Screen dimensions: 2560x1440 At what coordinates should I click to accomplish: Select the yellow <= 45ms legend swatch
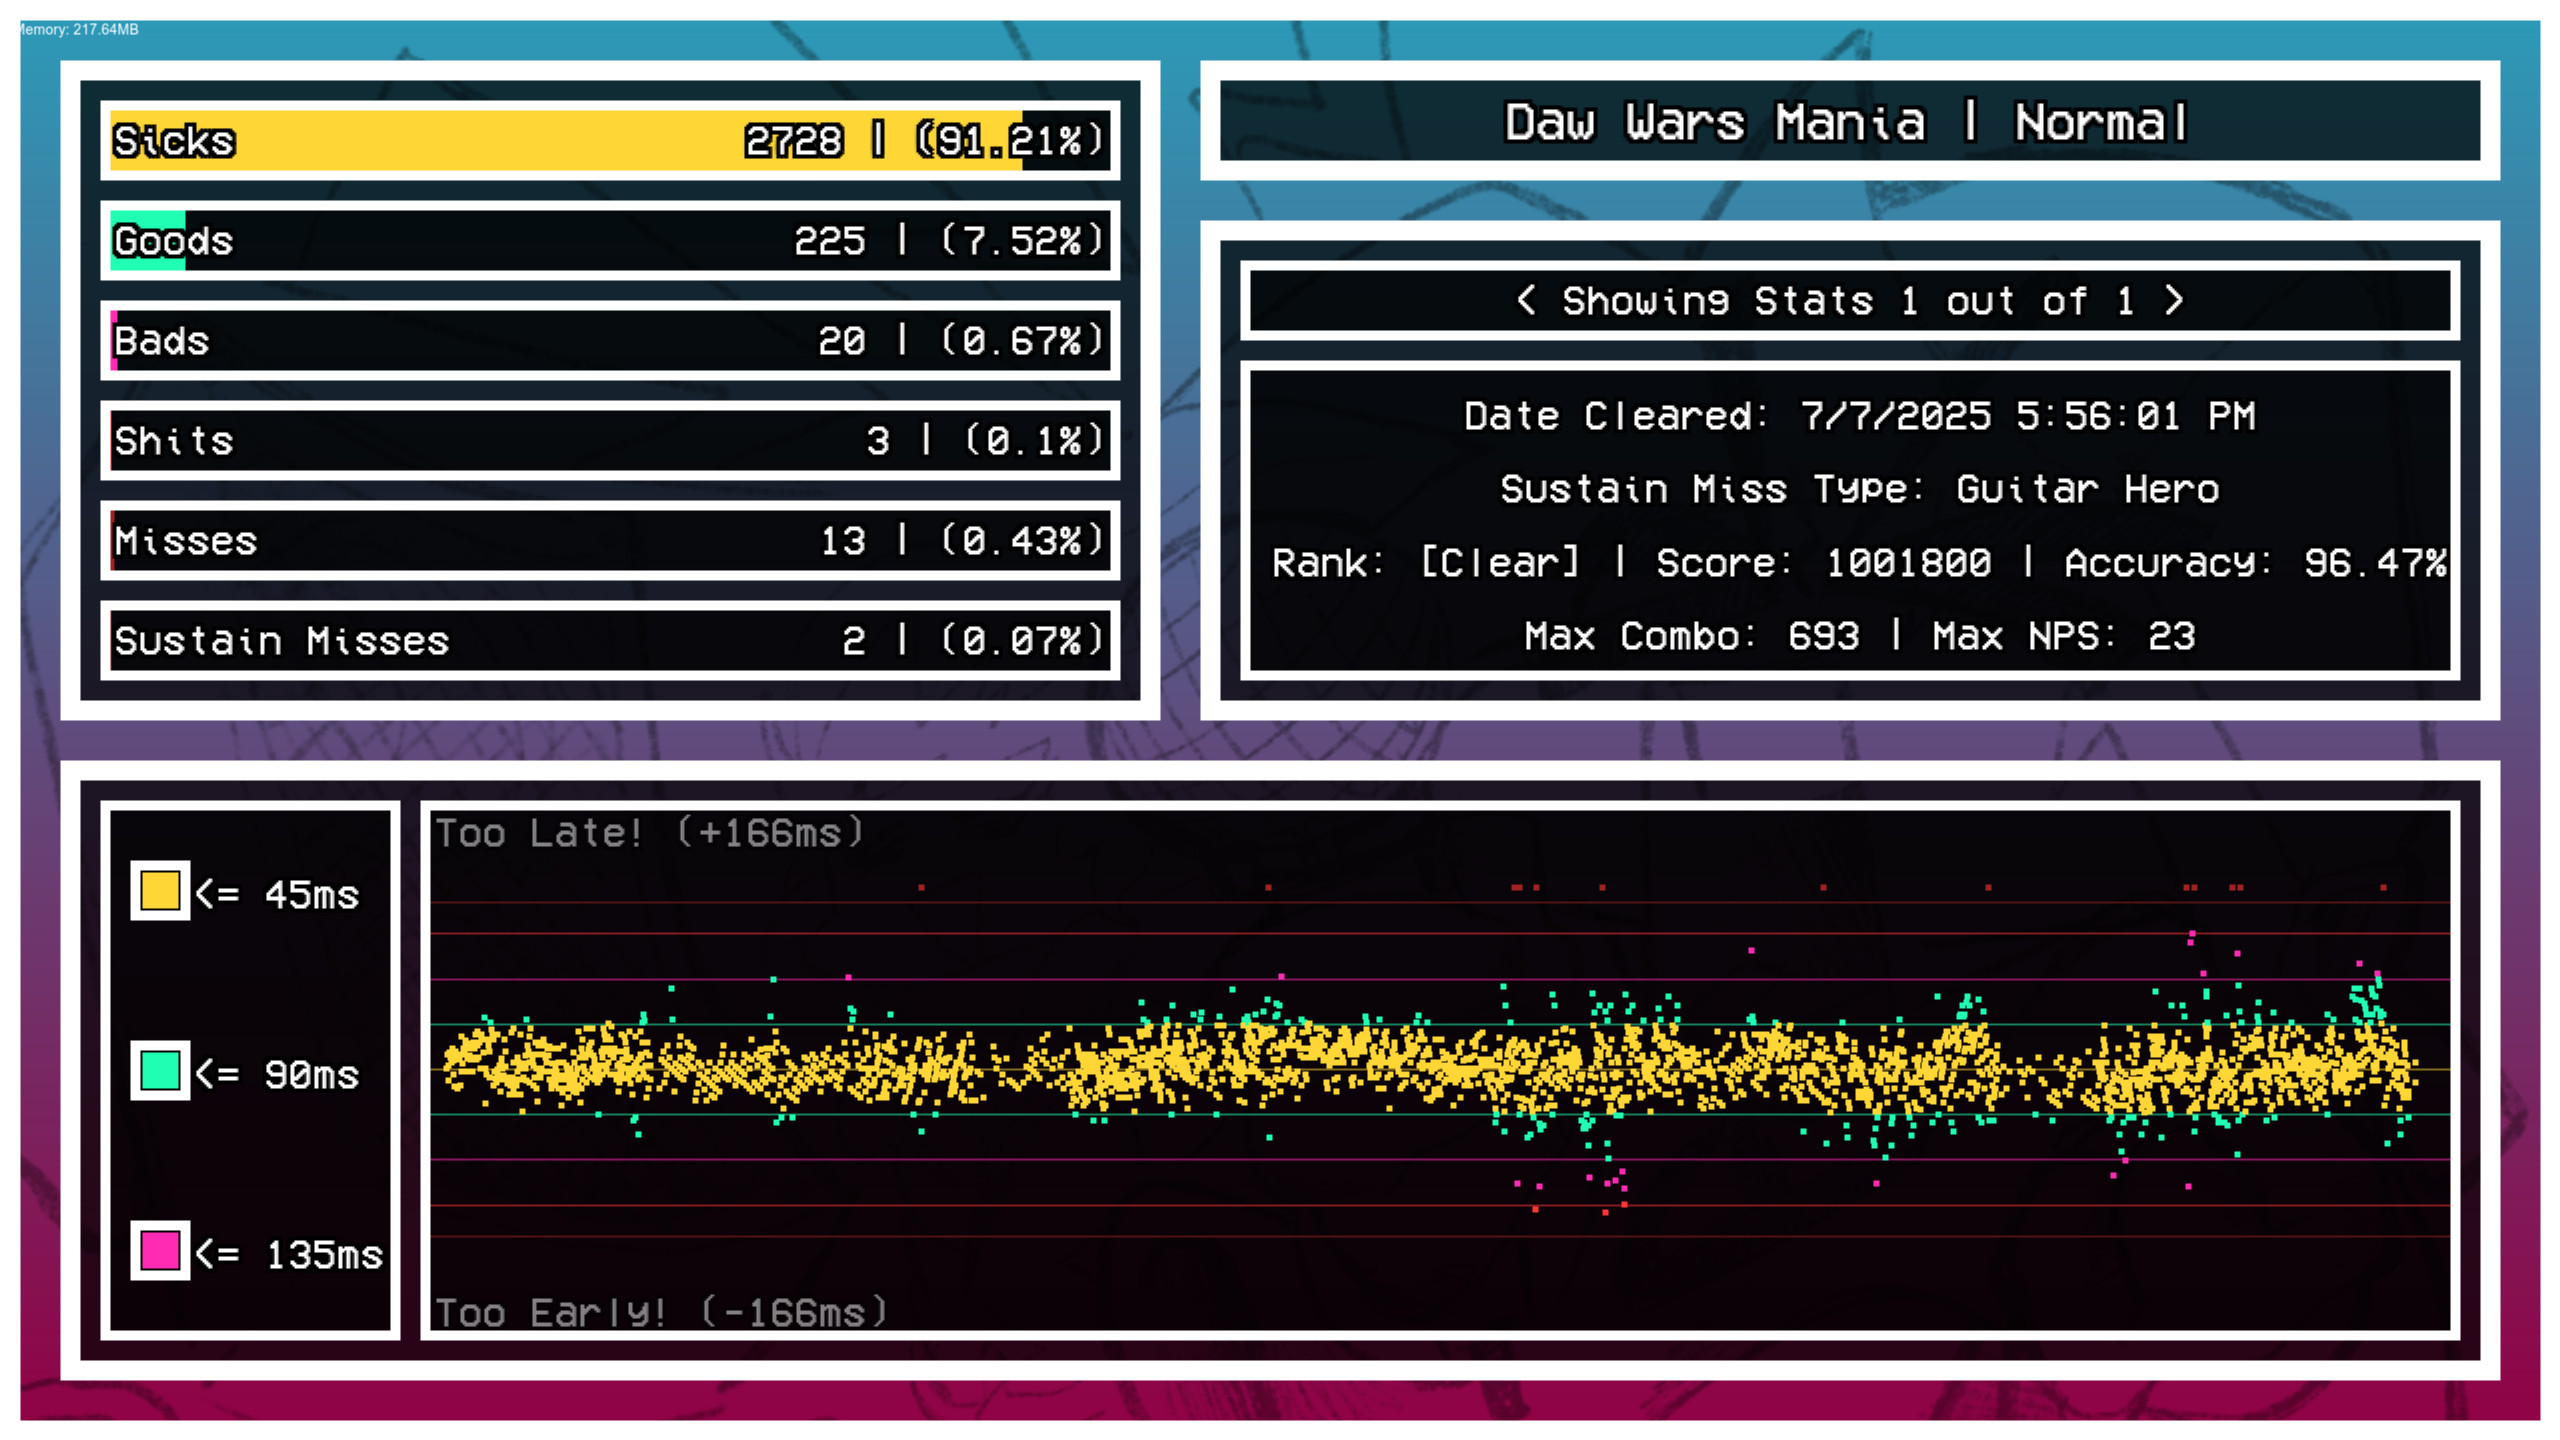[x=160, y=893]
